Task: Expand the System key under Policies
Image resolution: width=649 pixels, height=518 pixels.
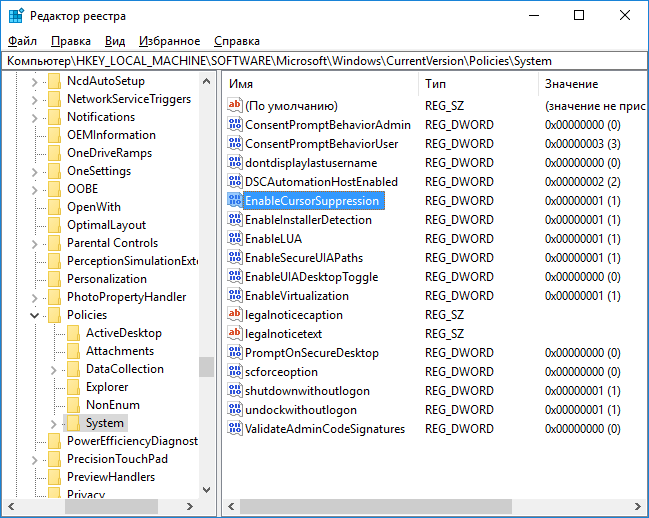Action: click(x=53, y=424)
